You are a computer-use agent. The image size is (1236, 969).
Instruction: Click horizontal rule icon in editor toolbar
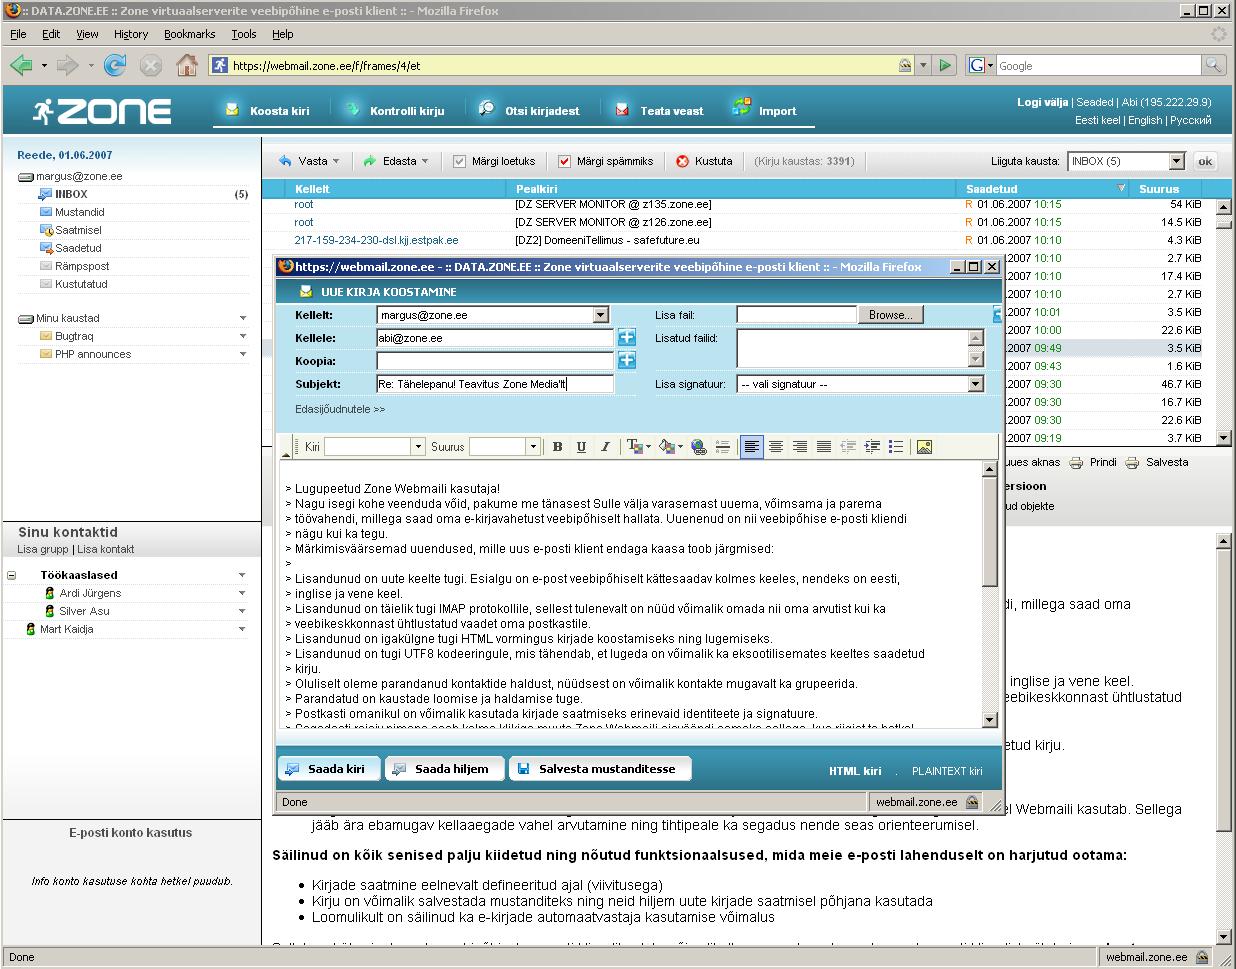[722, 447]
